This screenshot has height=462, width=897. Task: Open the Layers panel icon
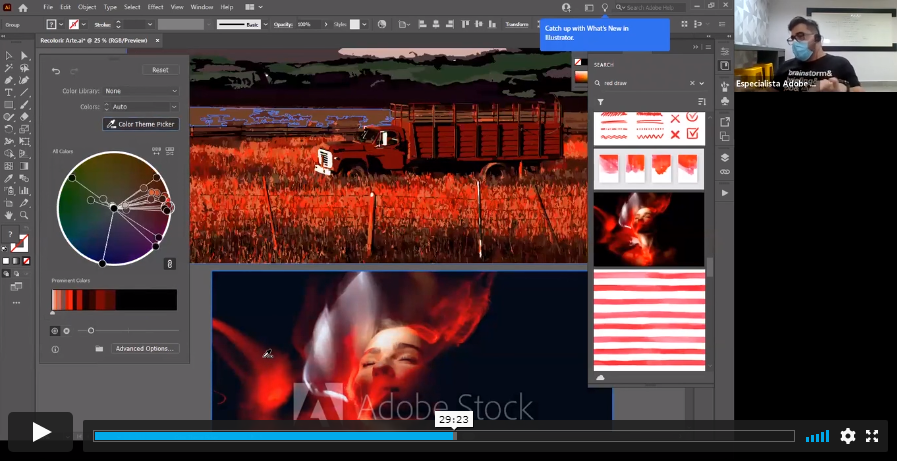[725, 158]
